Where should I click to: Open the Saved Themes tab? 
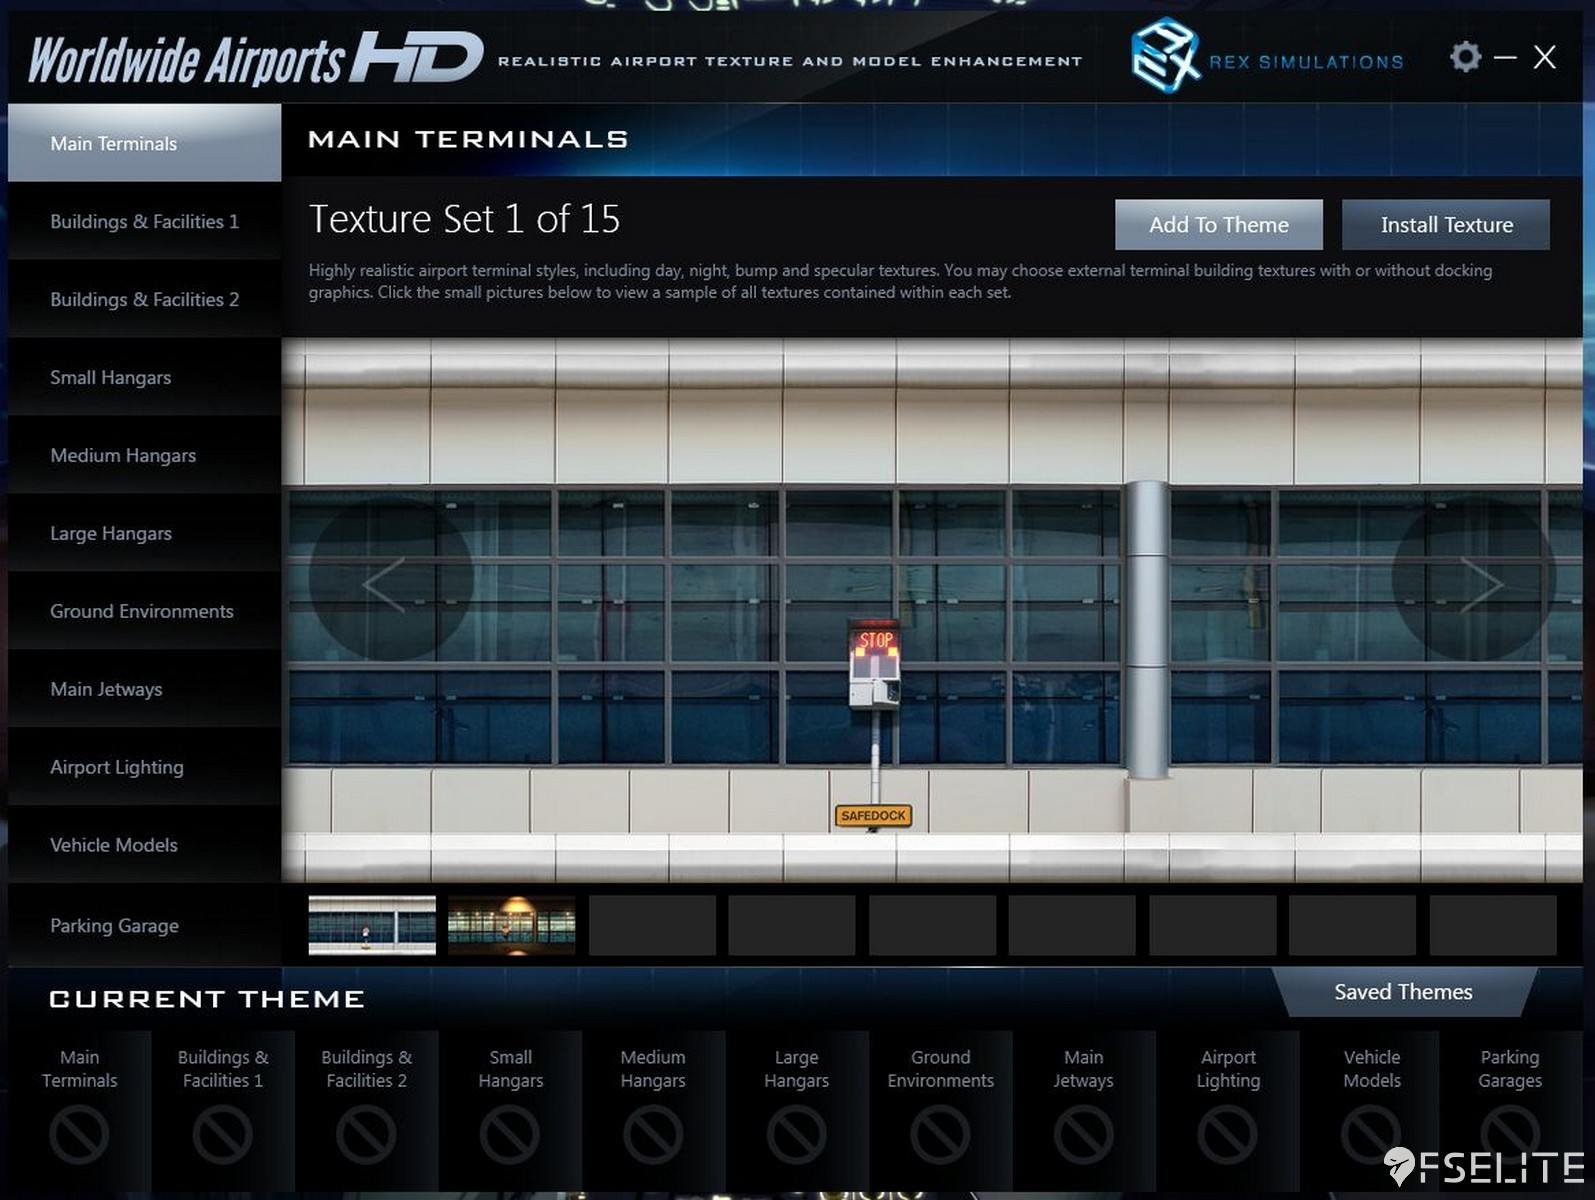pyautogui.click(x=1403, y=992)
